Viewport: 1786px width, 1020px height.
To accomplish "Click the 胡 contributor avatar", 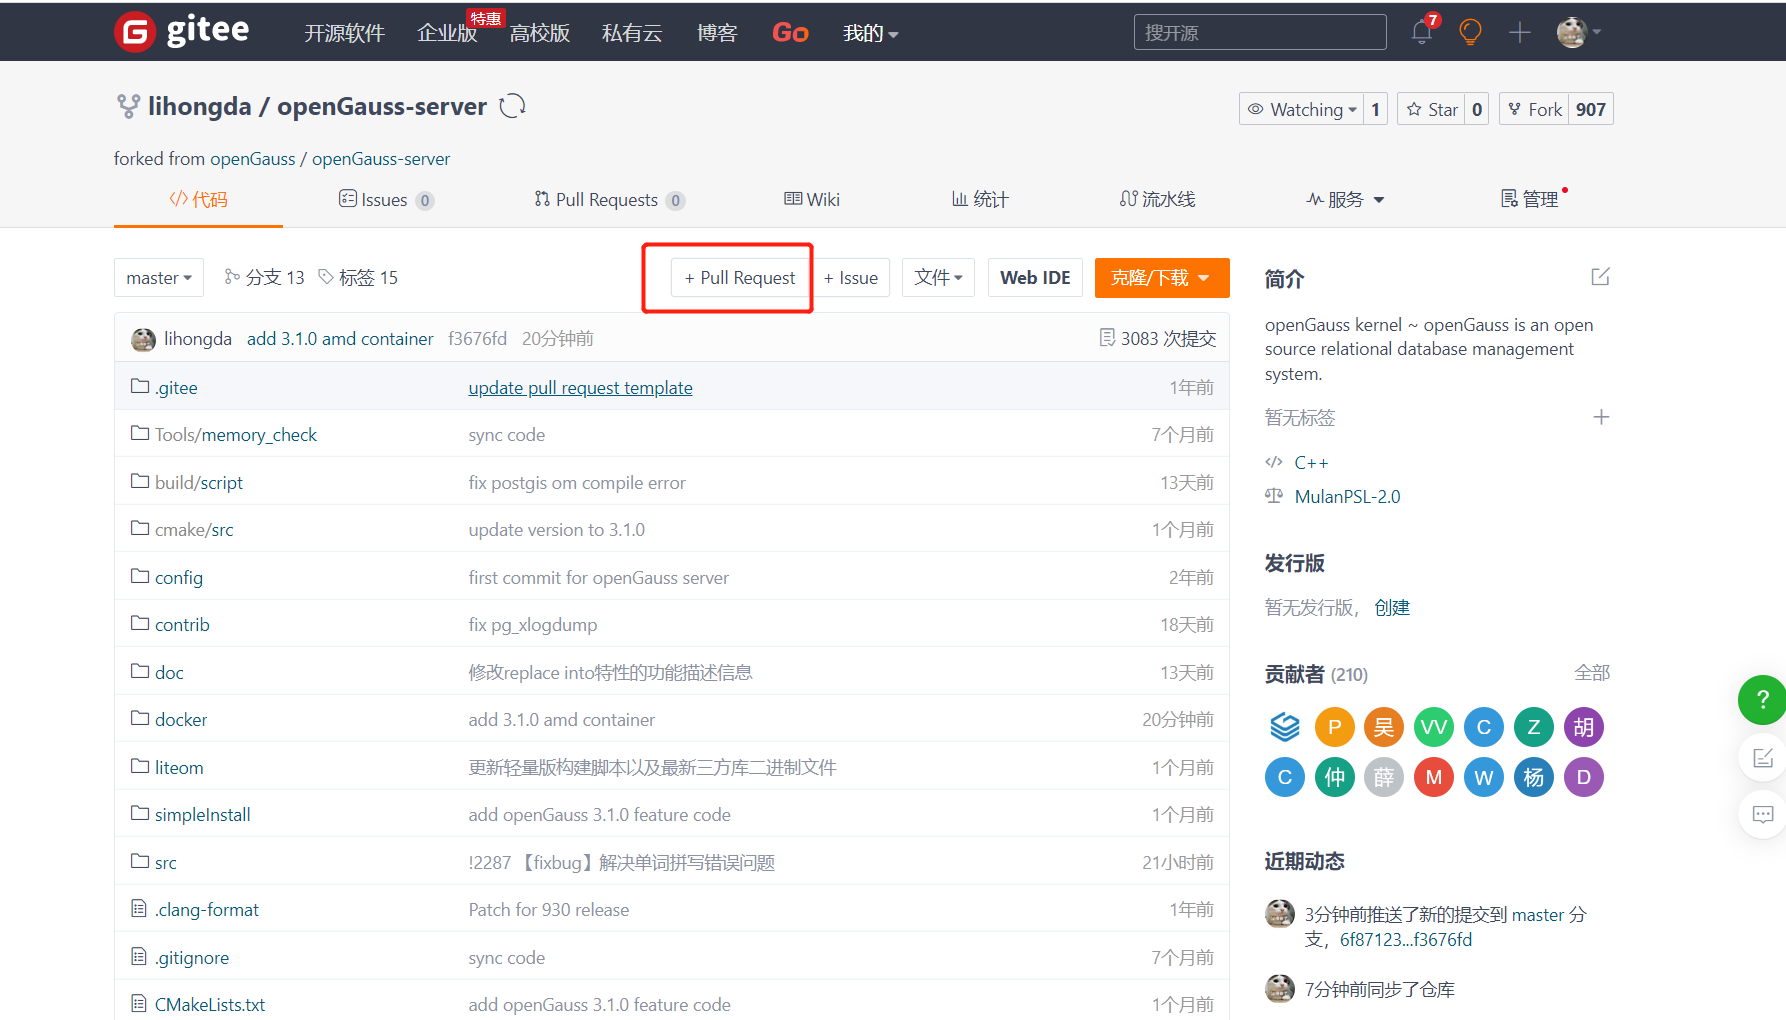I will [1583, 727].
